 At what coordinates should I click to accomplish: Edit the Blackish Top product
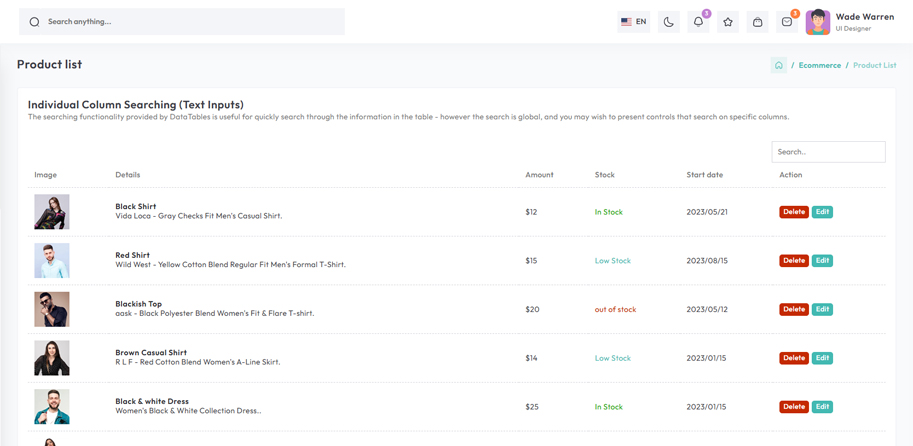coord(822,309)
